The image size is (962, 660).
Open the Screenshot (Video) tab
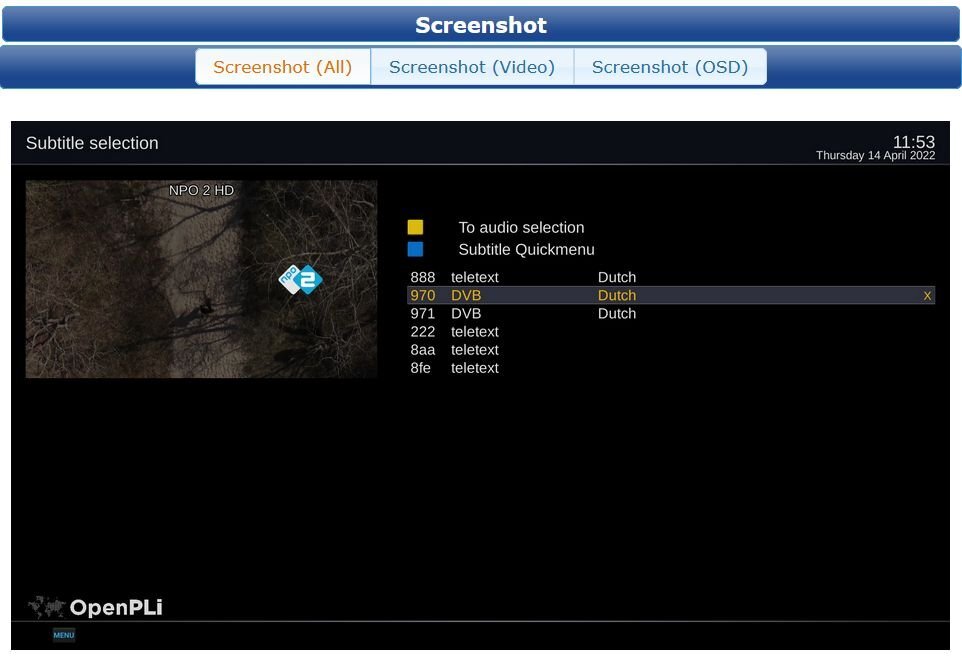pyautogui.click(x=472, y=67)
